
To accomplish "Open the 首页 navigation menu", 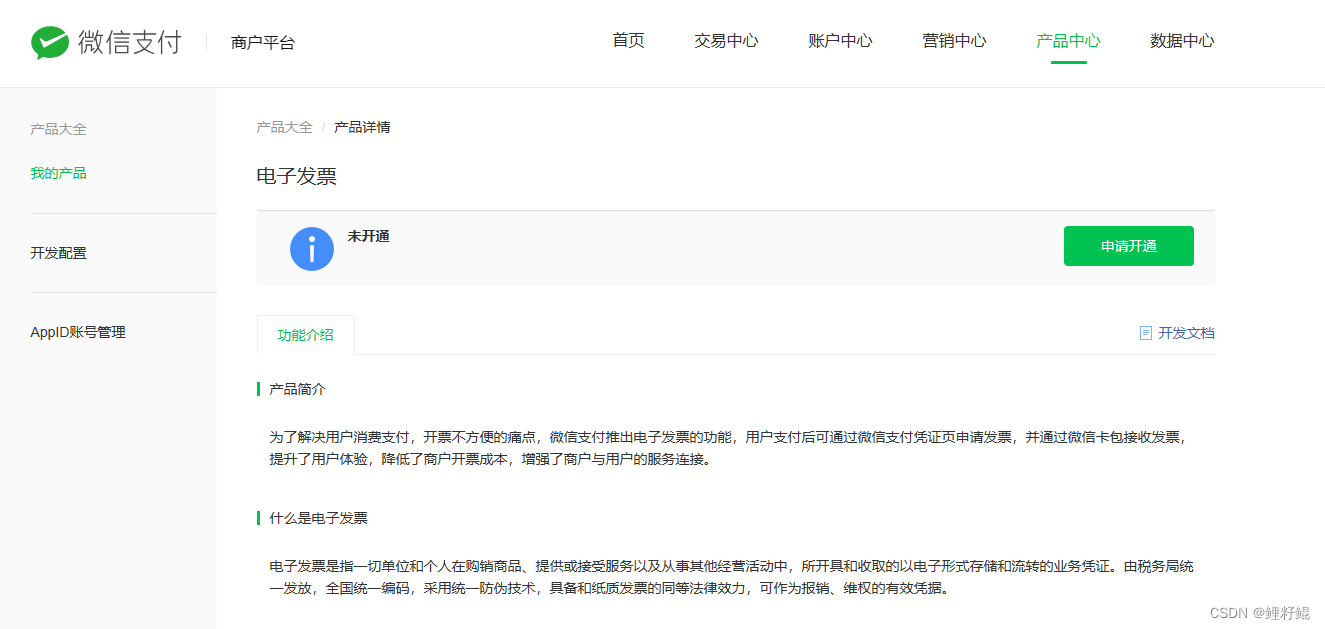I will tap(628, 41).
